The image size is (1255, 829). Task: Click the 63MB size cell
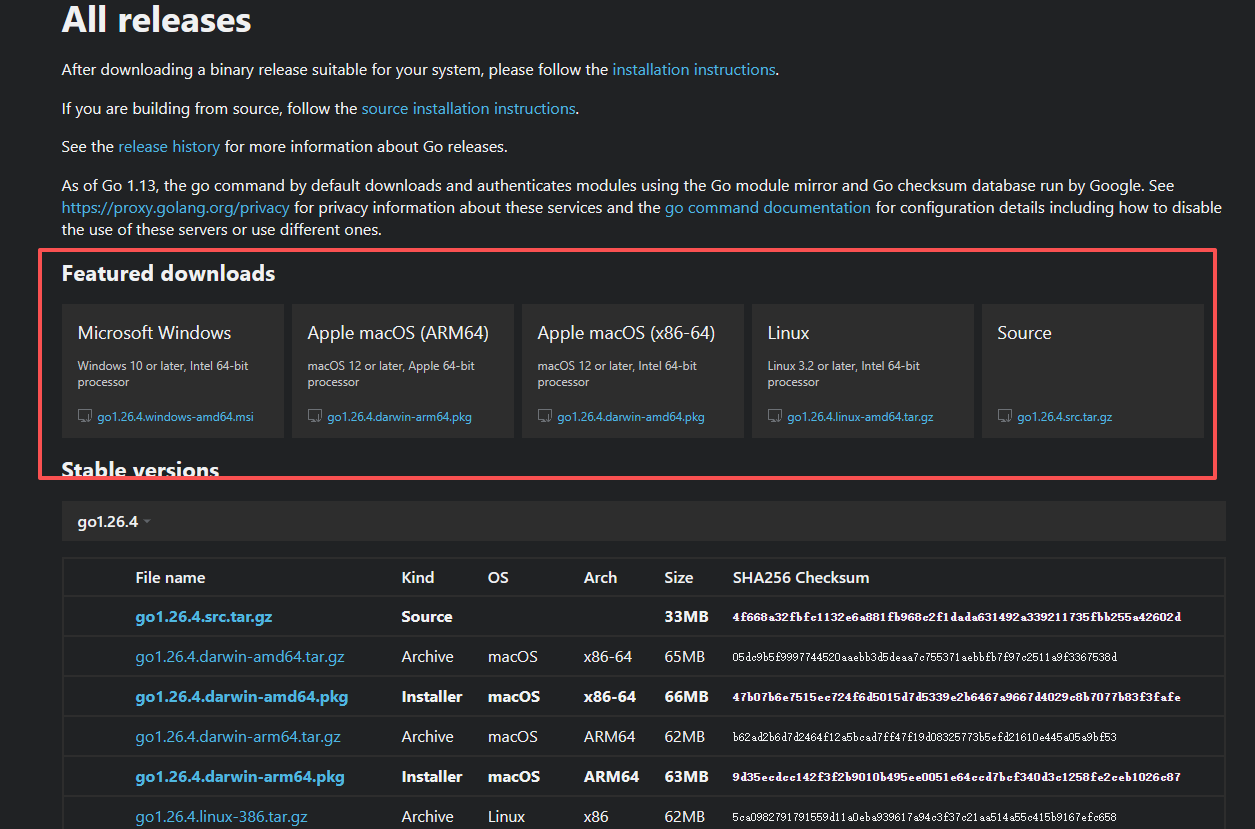tap(686, 777)
